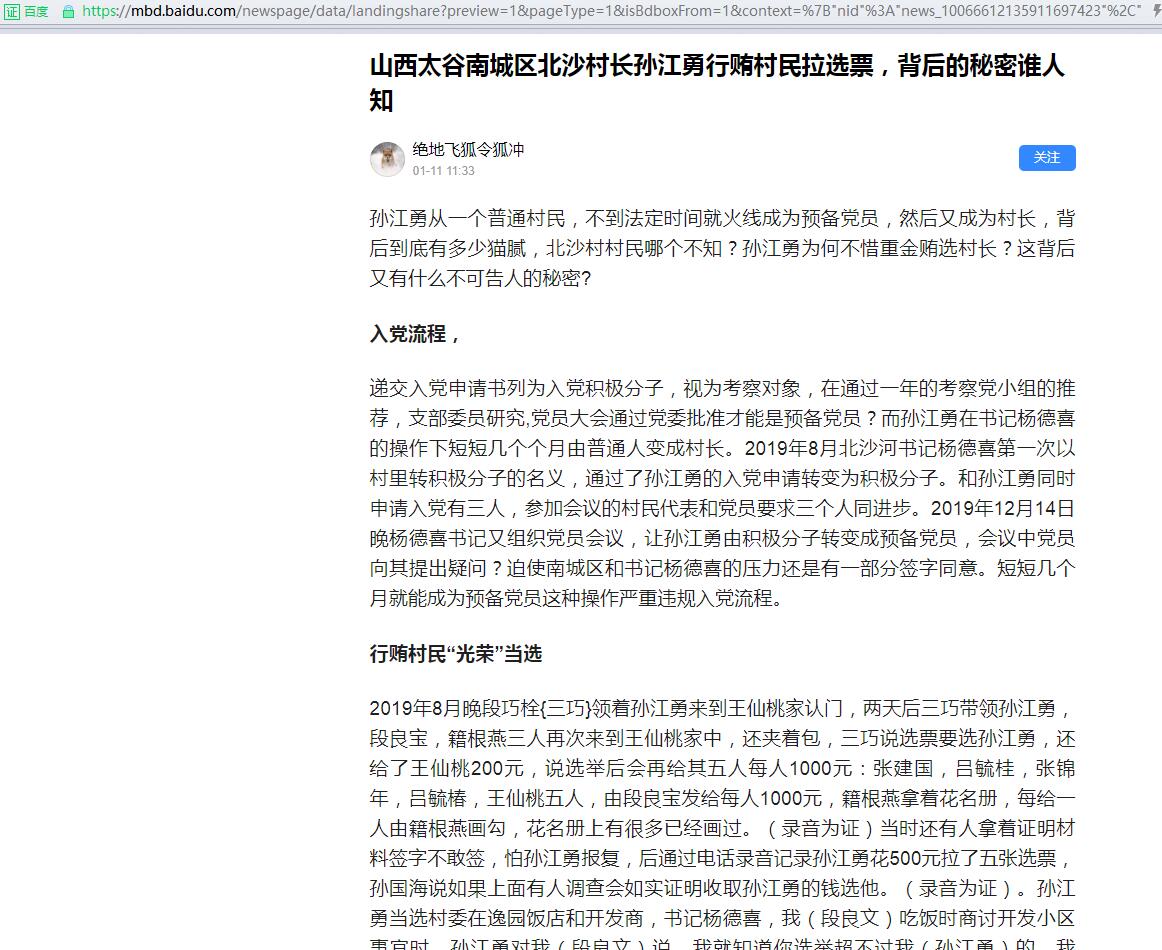
Task: Click the text line ending 严重违规入党流程
Action: pyautogui.click(x=576, y=599)
